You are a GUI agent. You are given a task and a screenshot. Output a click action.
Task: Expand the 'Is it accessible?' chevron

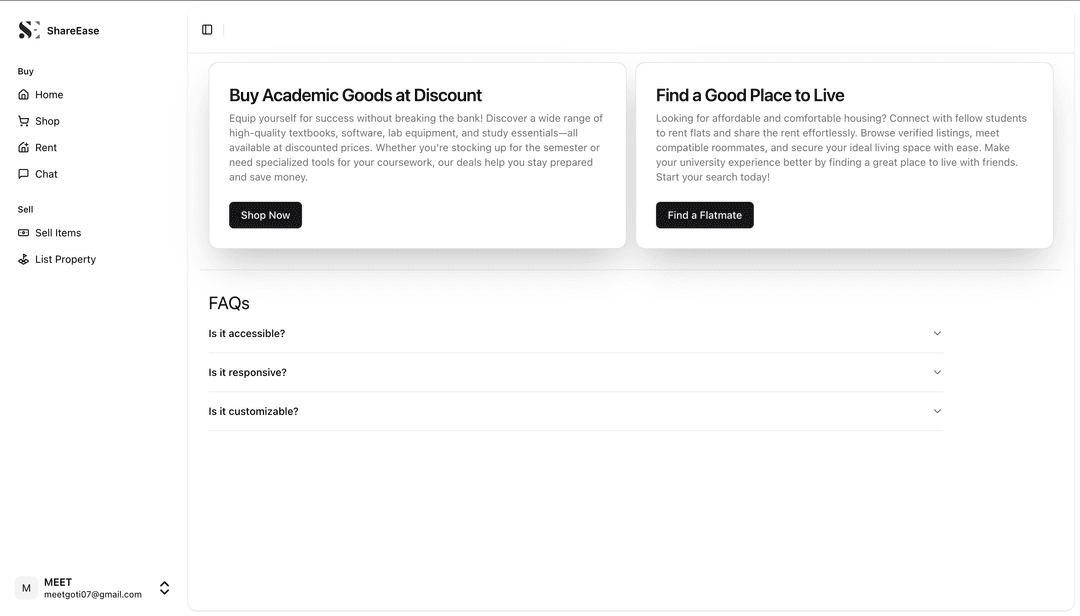click(x=937, y=333)
